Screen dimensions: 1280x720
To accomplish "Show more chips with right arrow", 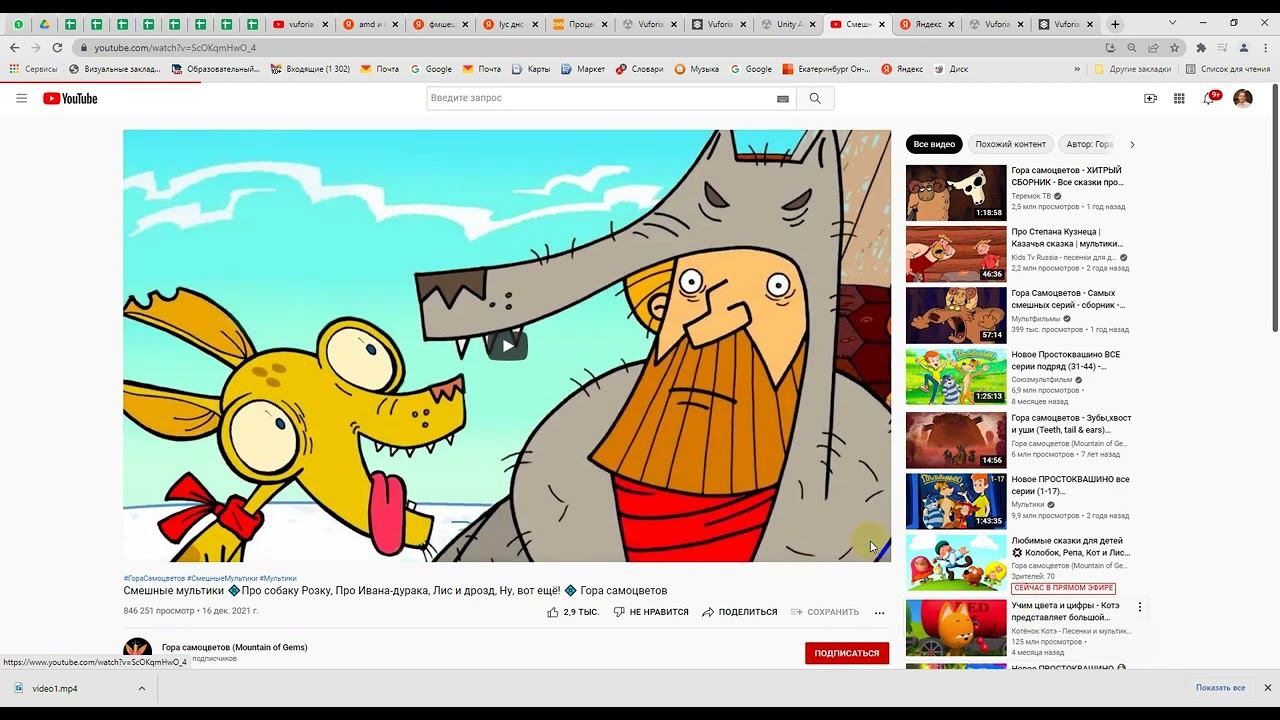I will click(x=1132, y=144).
